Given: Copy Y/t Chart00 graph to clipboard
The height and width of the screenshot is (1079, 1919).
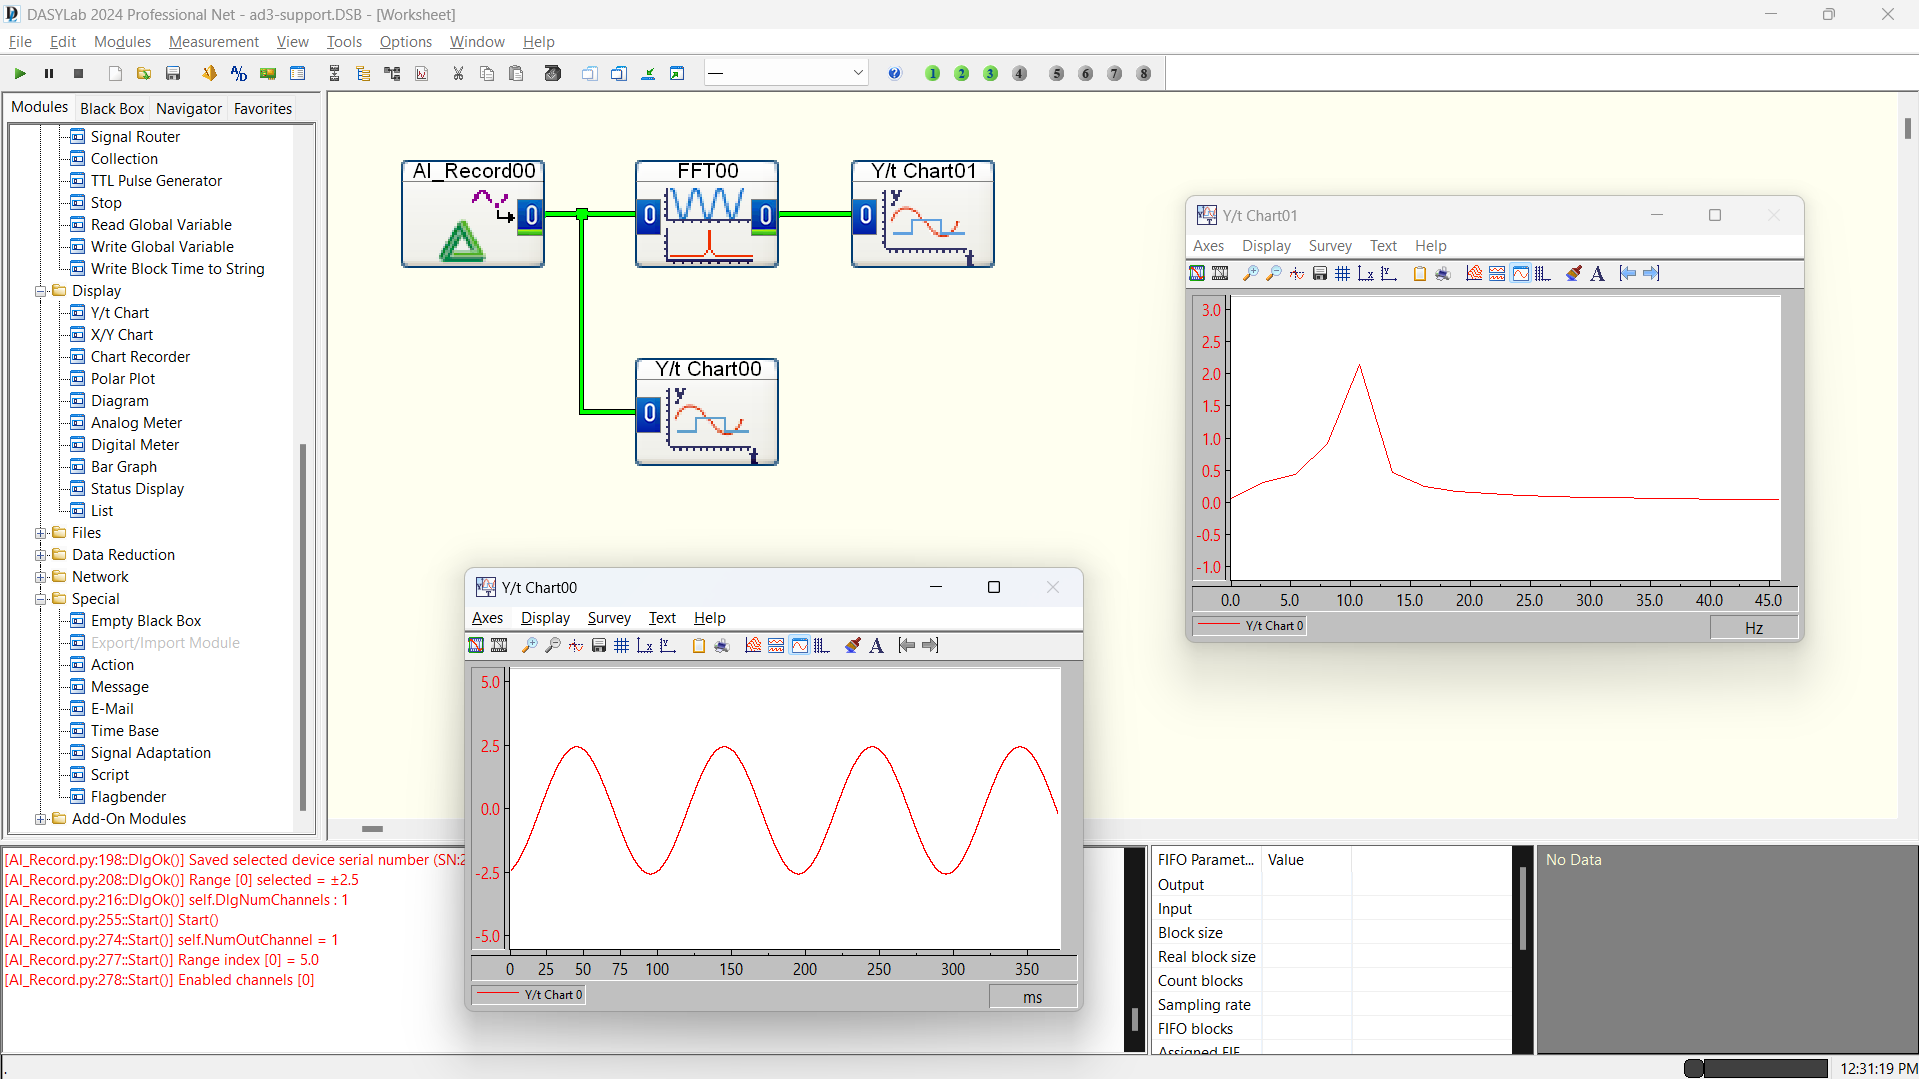Looking at the screenshot, I should 698,645.
